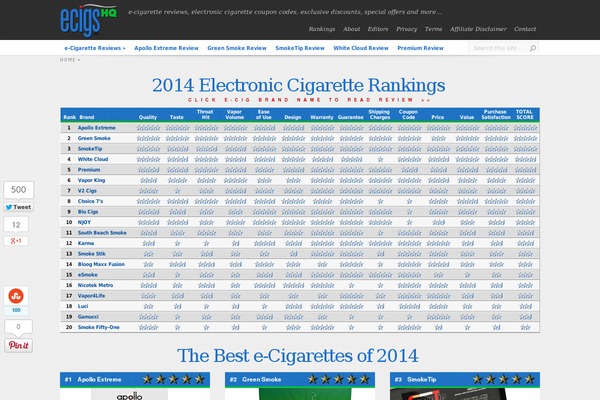Open the Contact header link
The width and height of the screenshot is (600, 400).
525,29
